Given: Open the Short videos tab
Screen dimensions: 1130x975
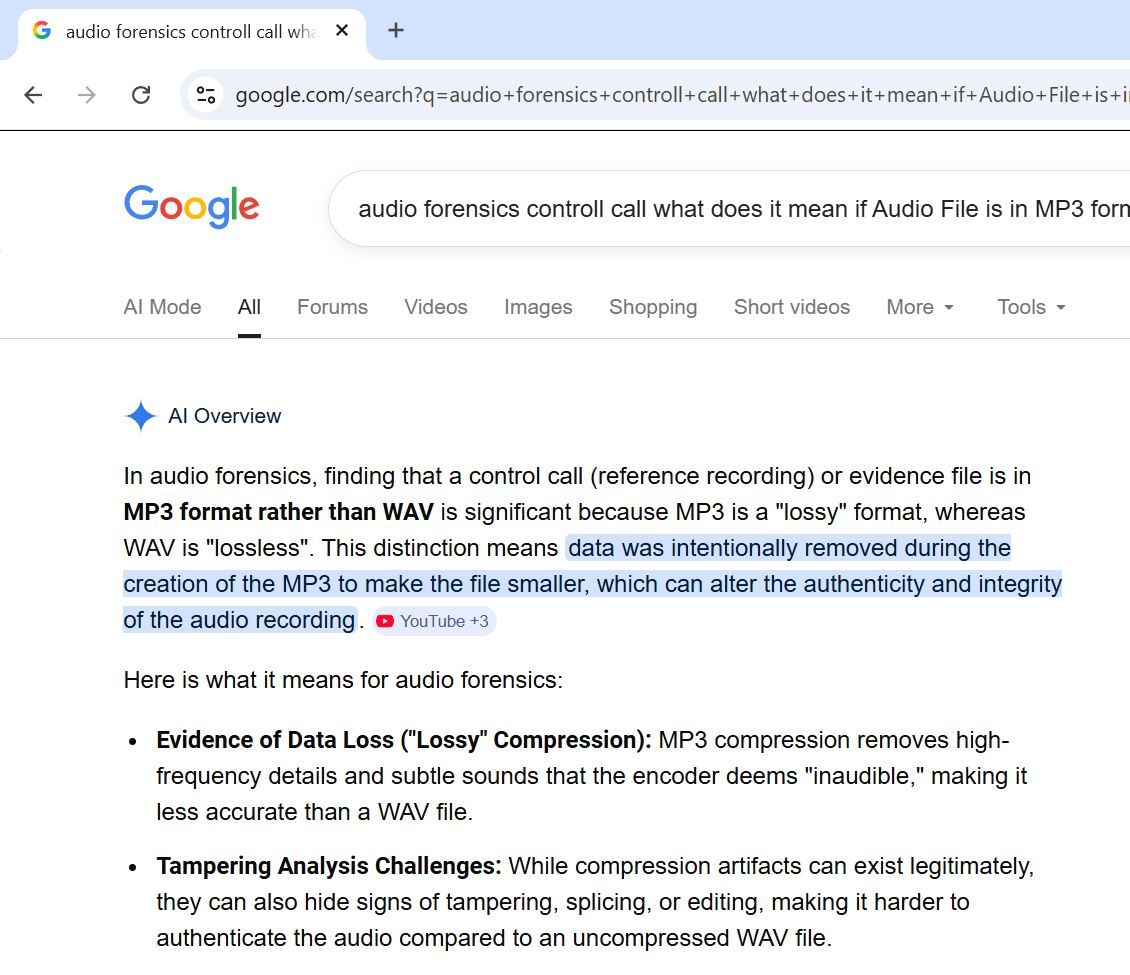Looking at the screenshot, I should tap(791, 307).
